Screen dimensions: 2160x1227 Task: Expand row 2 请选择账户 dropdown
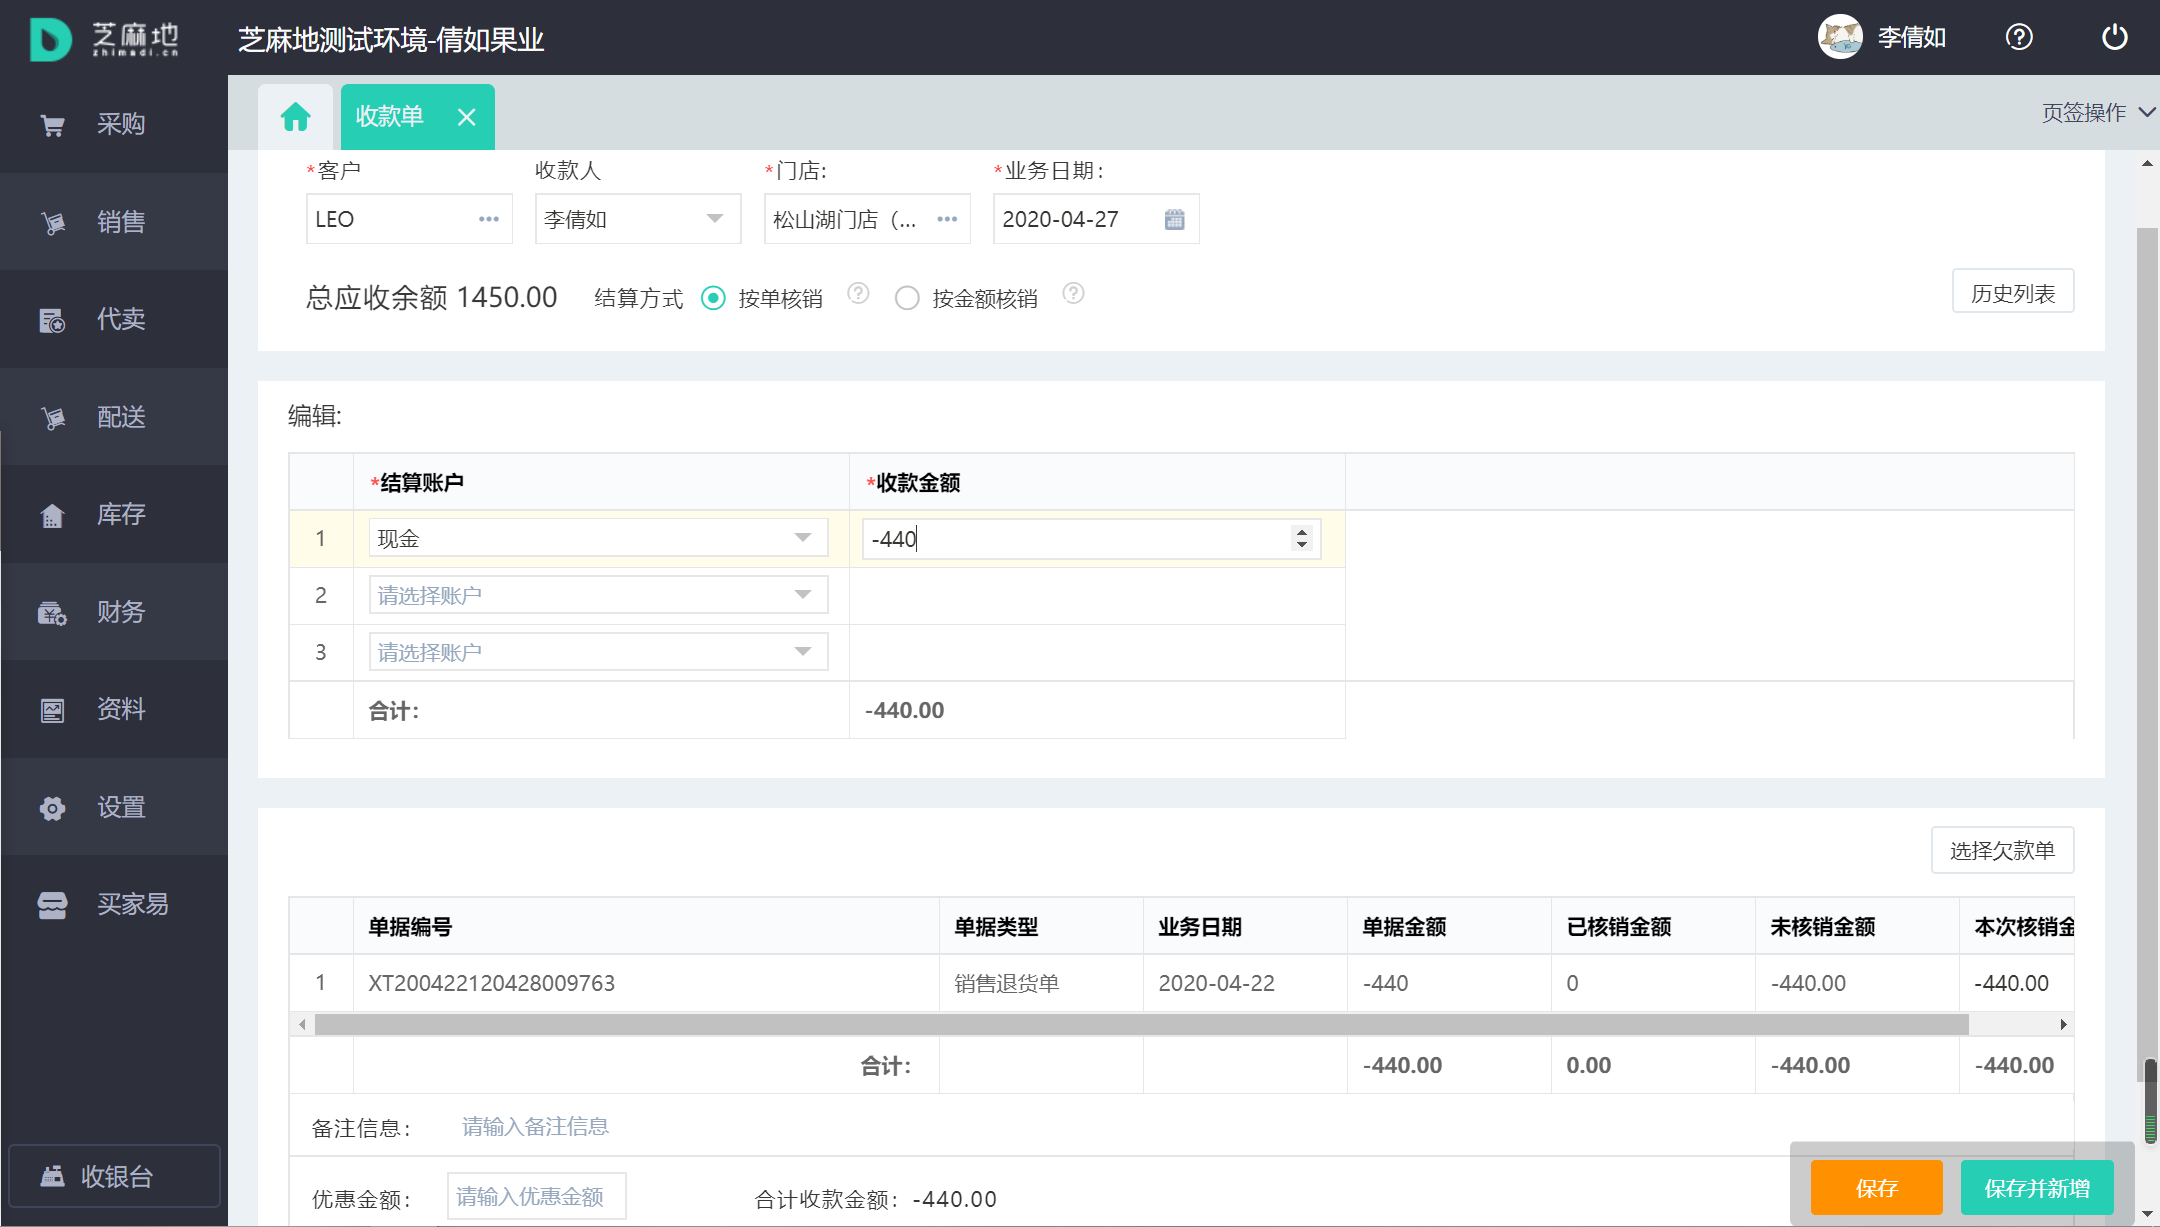pyautogui.click(x=802, y=595)
